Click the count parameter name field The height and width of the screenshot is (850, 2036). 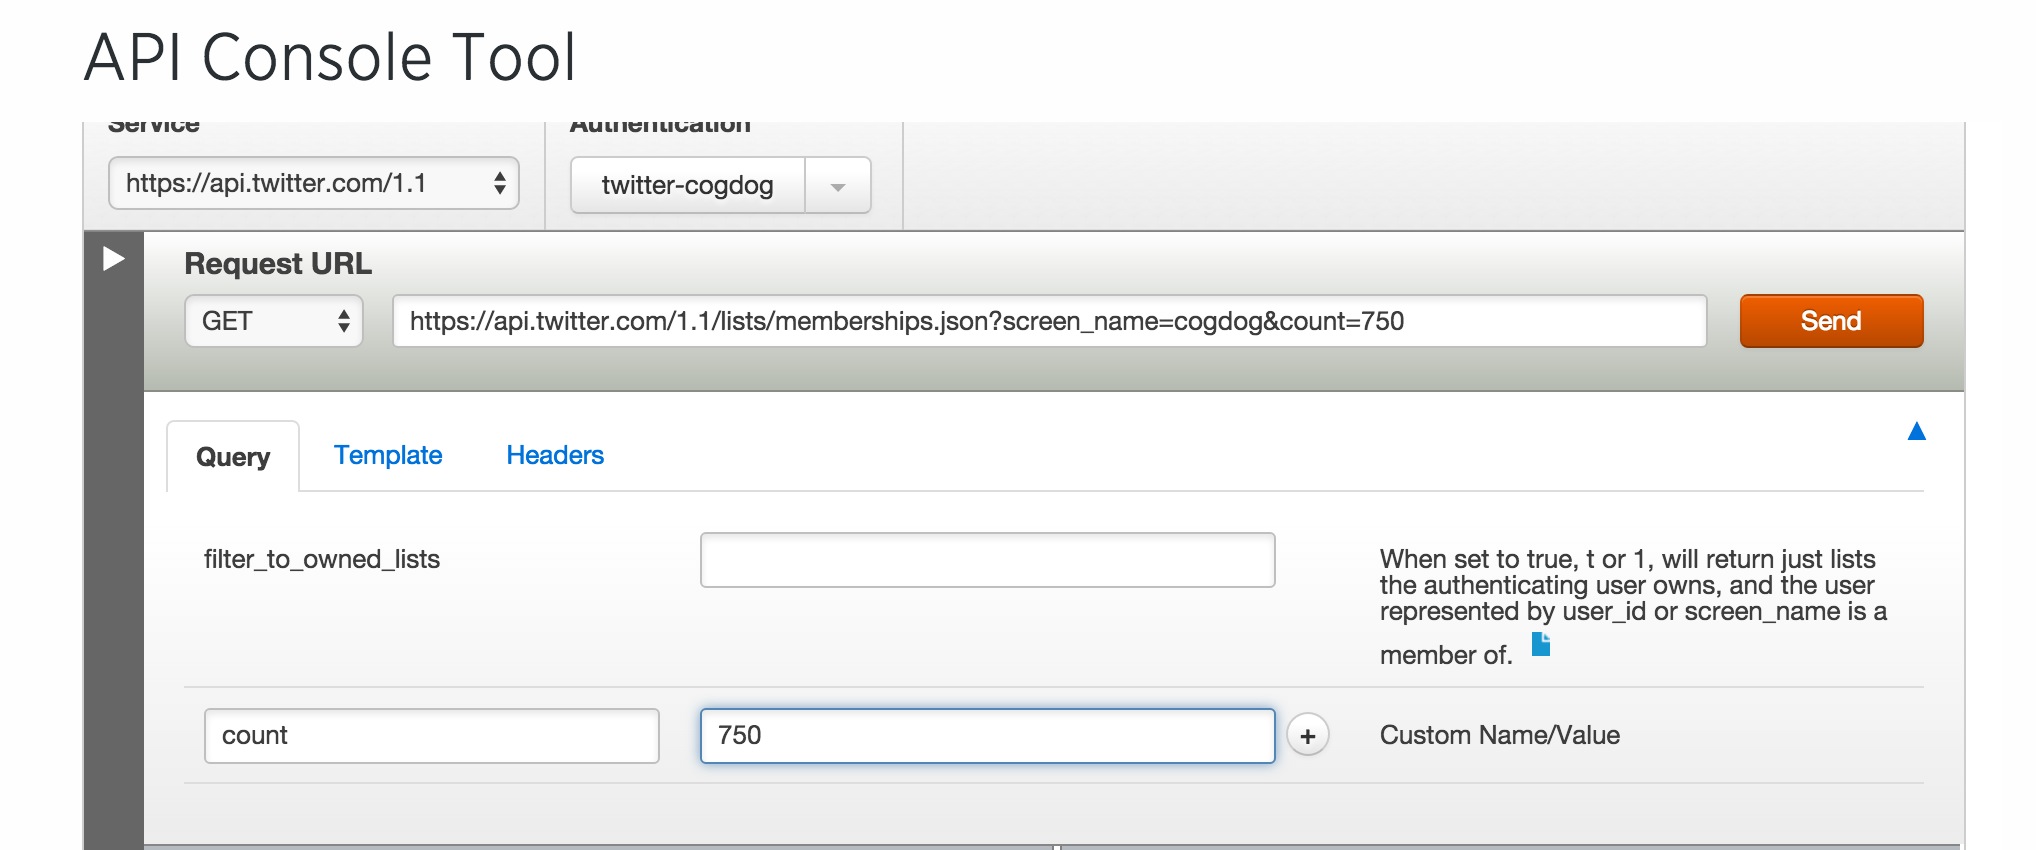pyautogui.click(x=431, y=736)
